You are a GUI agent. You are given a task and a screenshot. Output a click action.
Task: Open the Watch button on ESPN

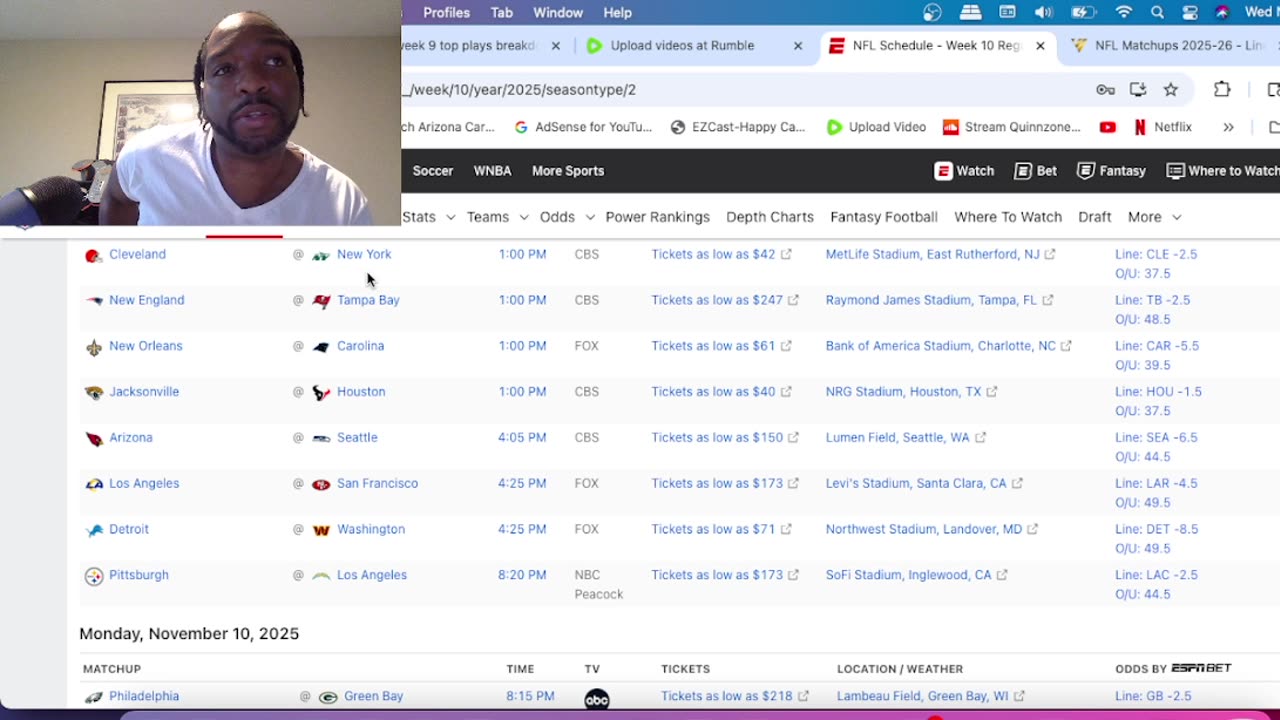pyautogui.click(x=964, y=171)
